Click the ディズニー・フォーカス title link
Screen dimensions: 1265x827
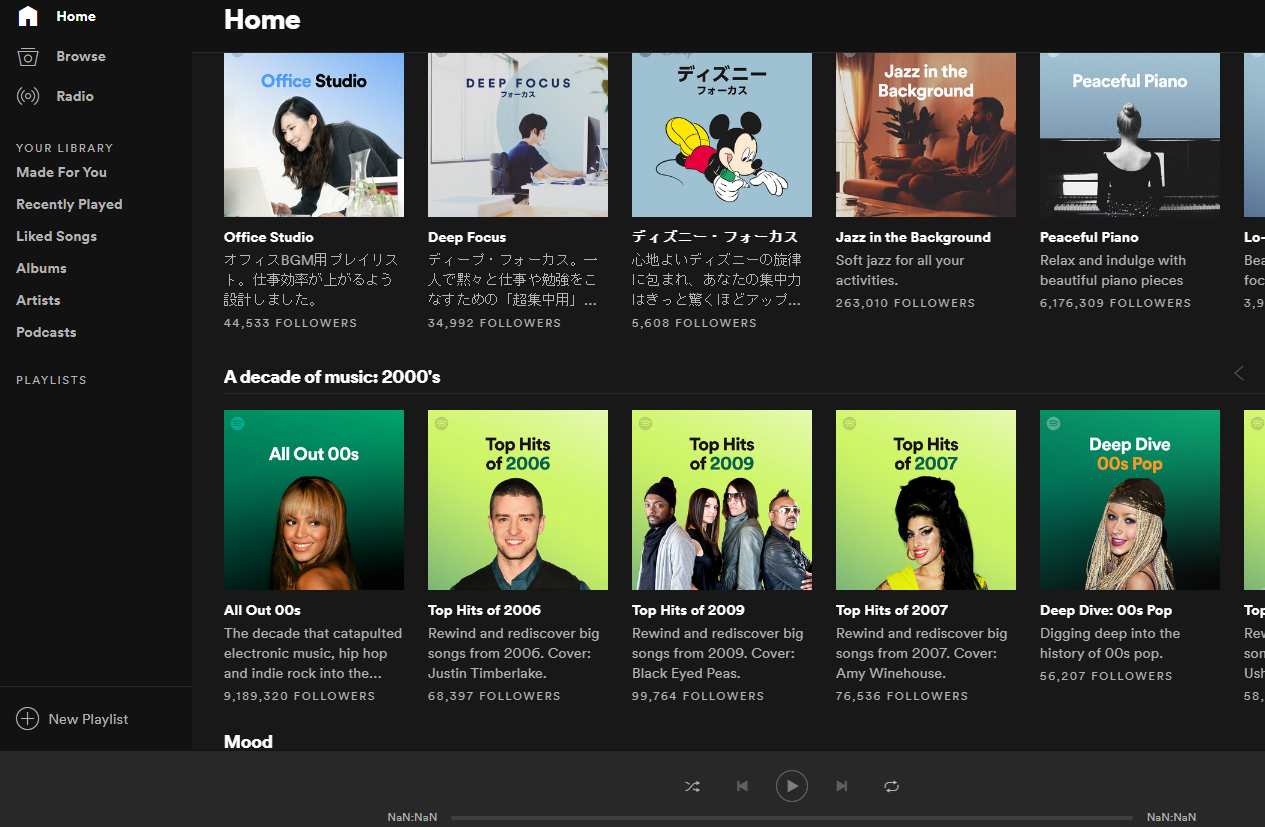[715, 237]
